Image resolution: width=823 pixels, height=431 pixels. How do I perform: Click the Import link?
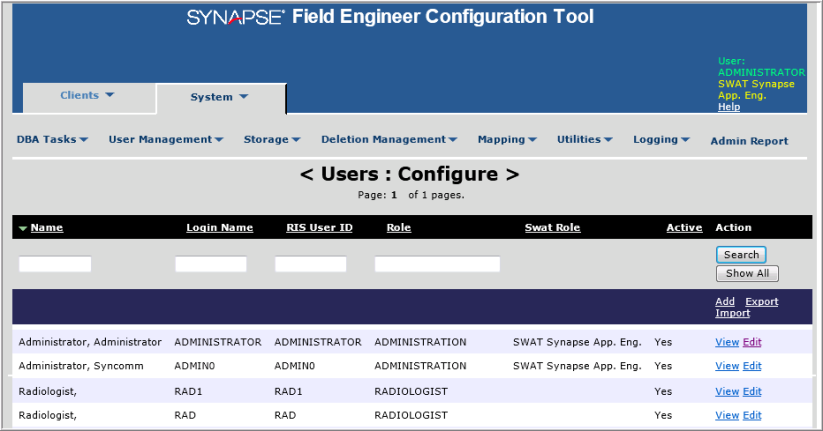732,313
